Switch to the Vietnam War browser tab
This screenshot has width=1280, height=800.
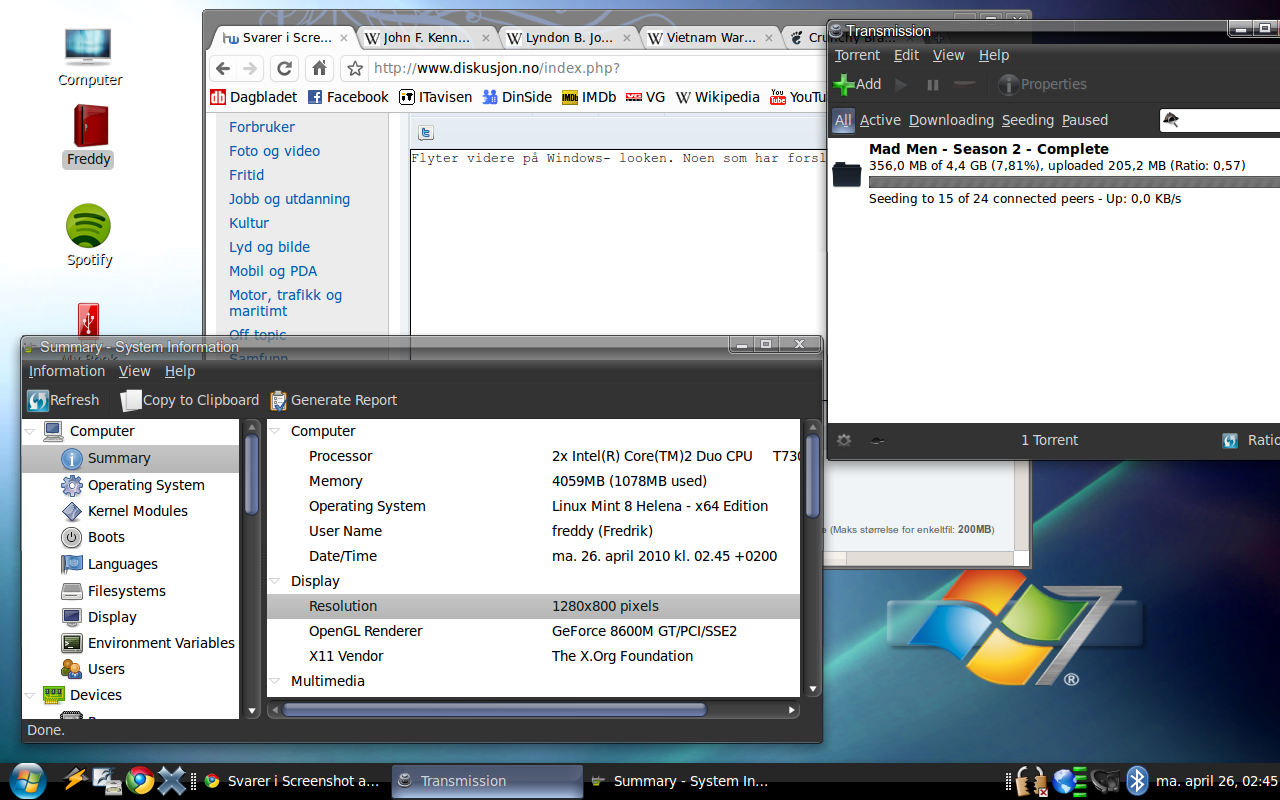(711, 38)
